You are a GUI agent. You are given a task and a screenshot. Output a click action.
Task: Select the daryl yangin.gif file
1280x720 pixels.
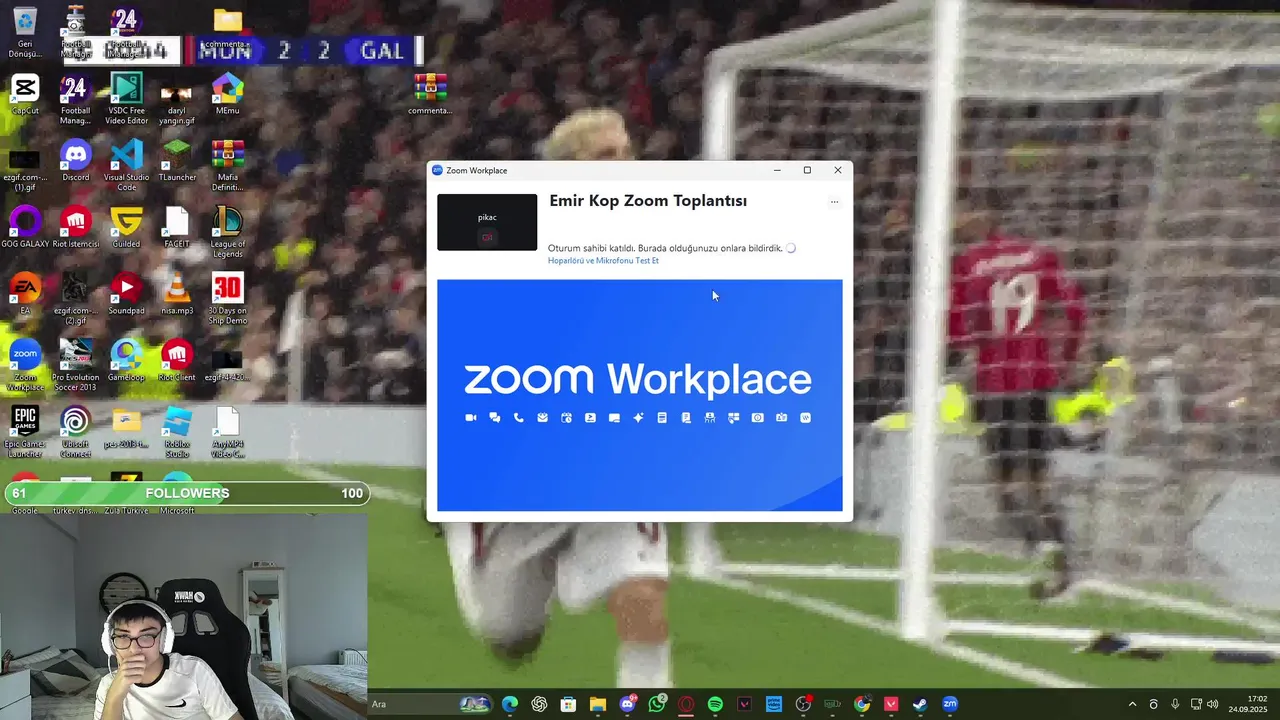(176, 99)
